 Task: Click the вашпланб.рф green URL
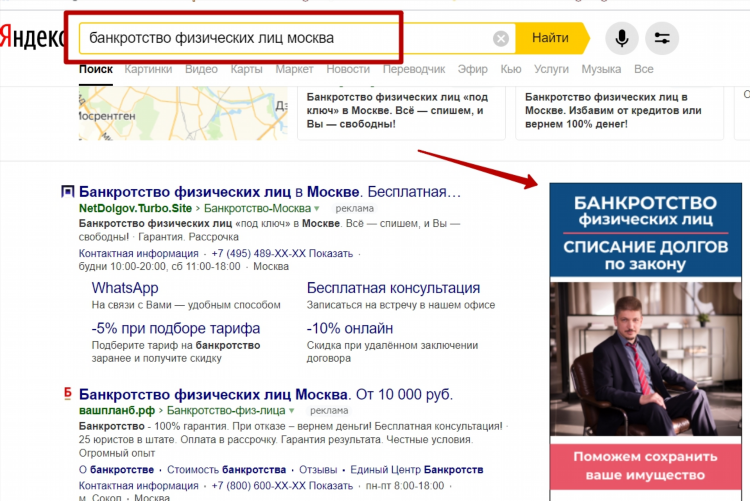117,411
